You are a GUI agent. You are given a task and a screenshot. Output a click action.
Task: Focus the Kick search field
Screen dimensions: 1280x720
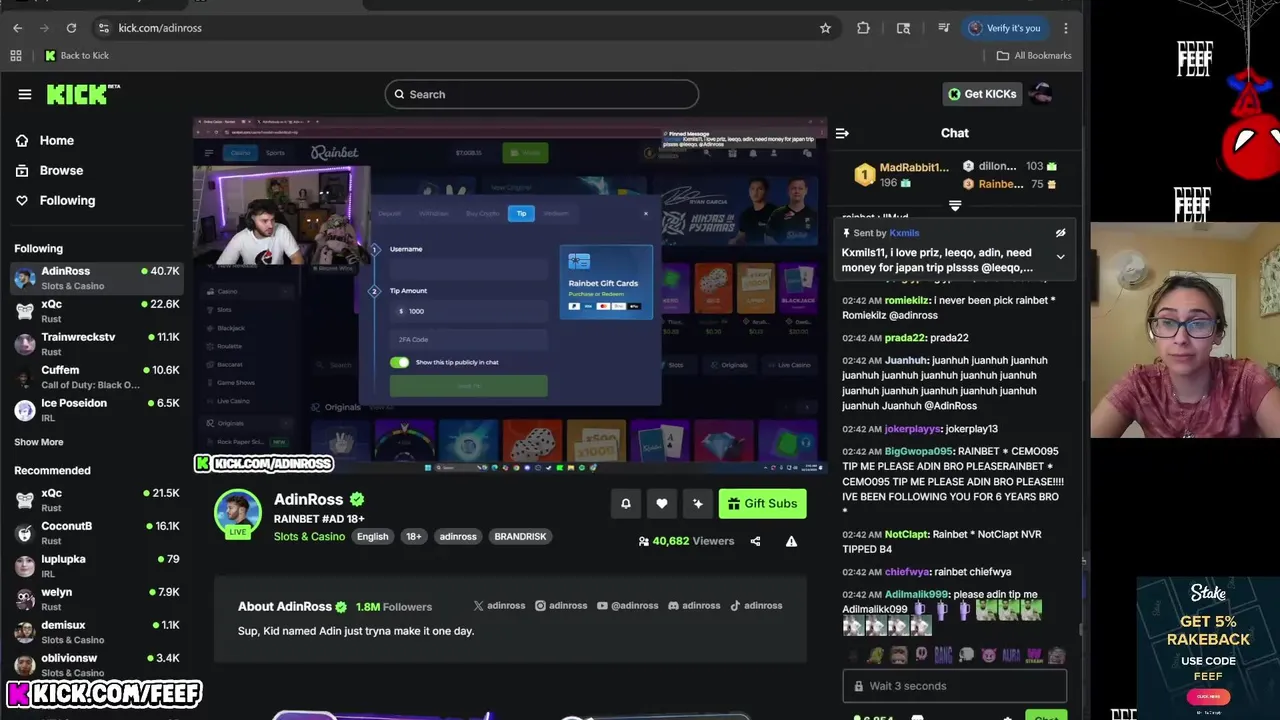pos(541,94)
